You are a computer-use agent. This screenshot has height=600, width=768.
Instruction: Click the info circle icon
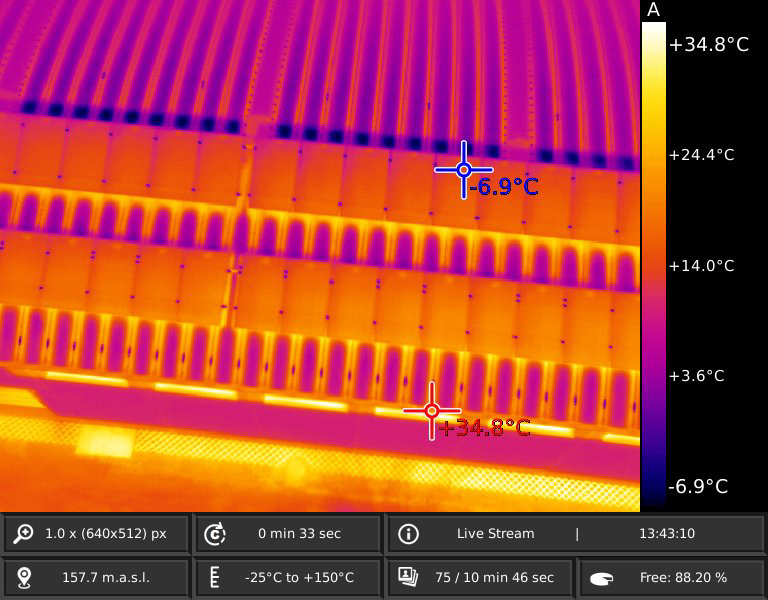(408, 533)
